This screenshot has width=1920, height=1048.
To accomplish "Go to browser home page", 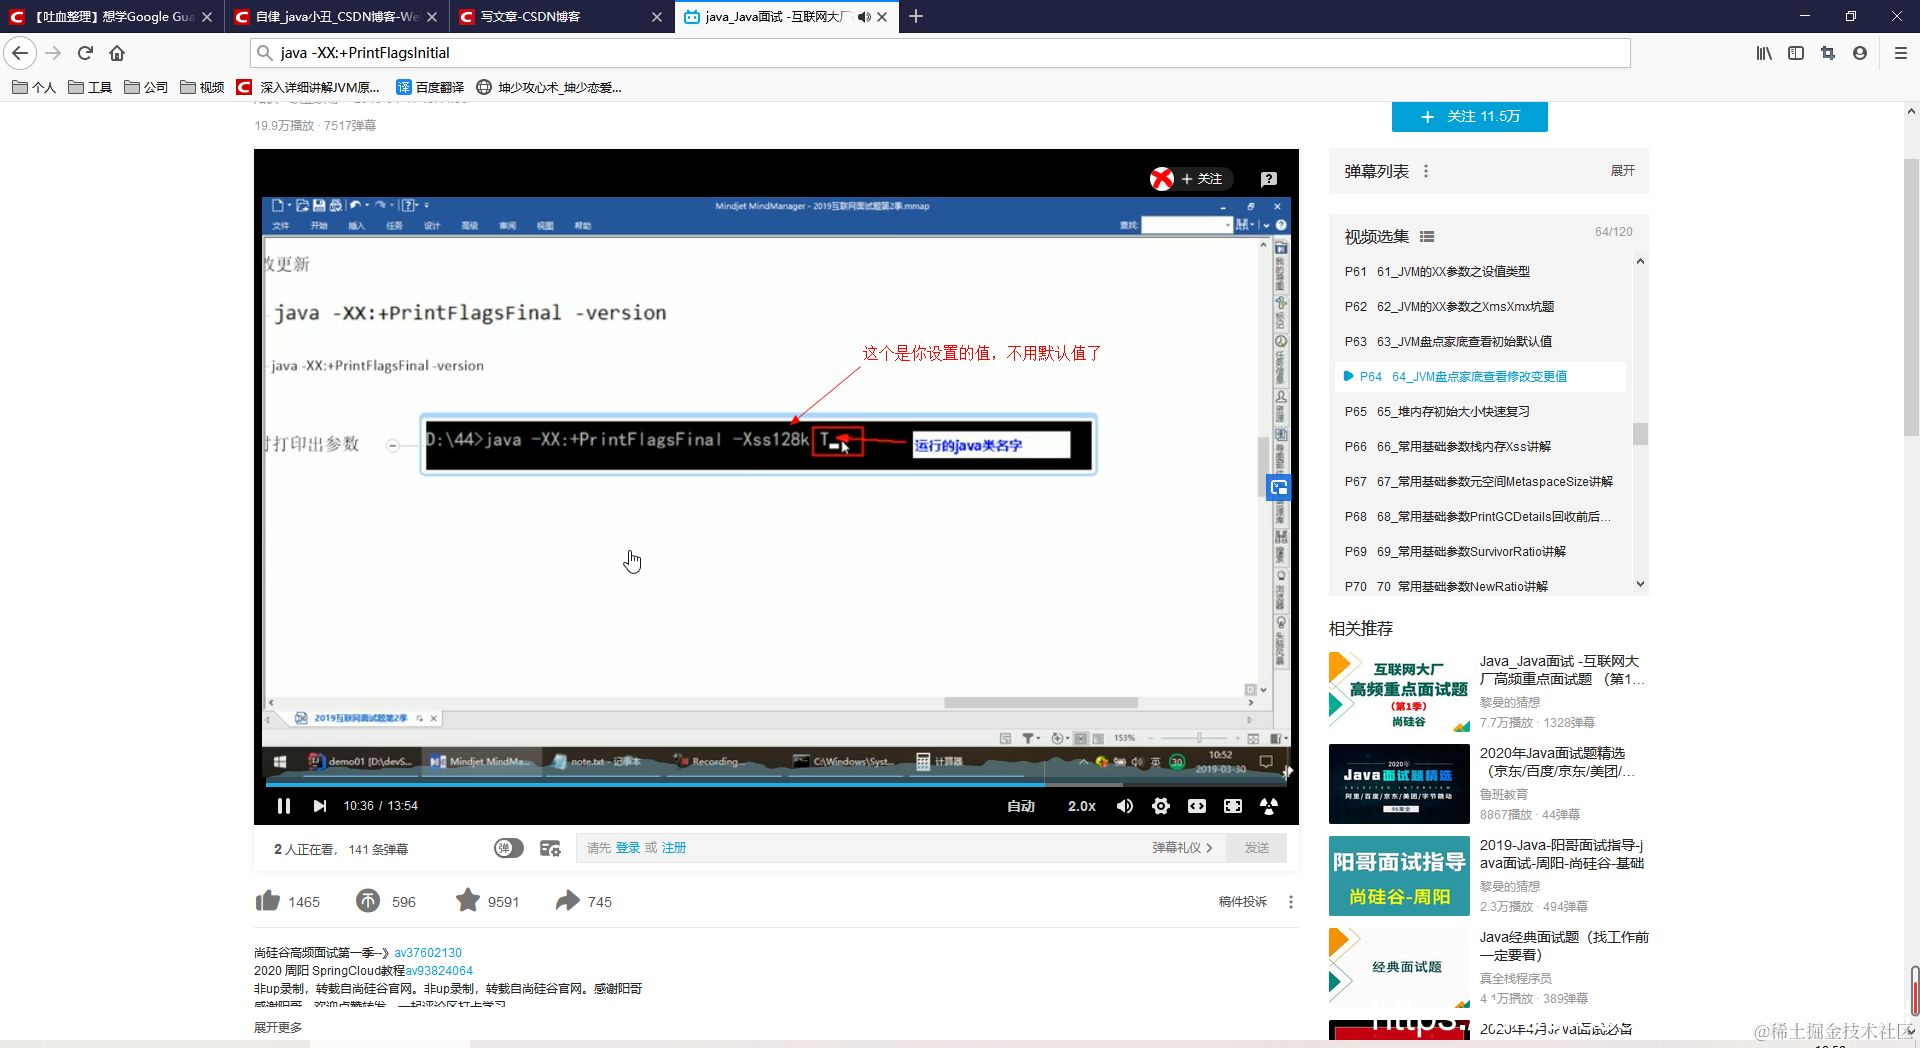I will pos(117,53).
